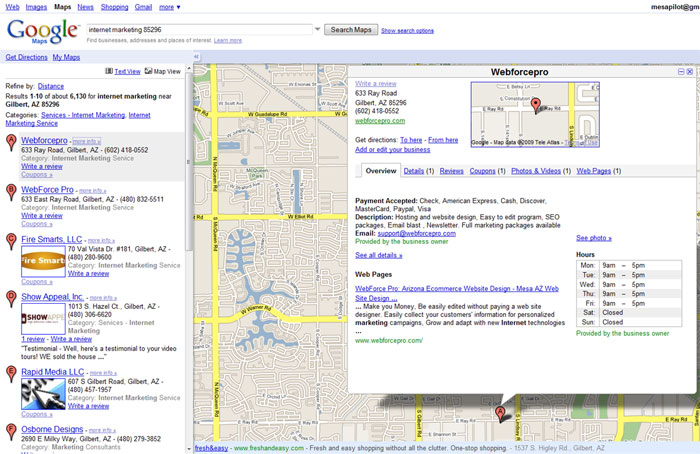This screenshot has height=454, width=700.
Task: Close the Webforcepro info window
Action: click(690, 71)
